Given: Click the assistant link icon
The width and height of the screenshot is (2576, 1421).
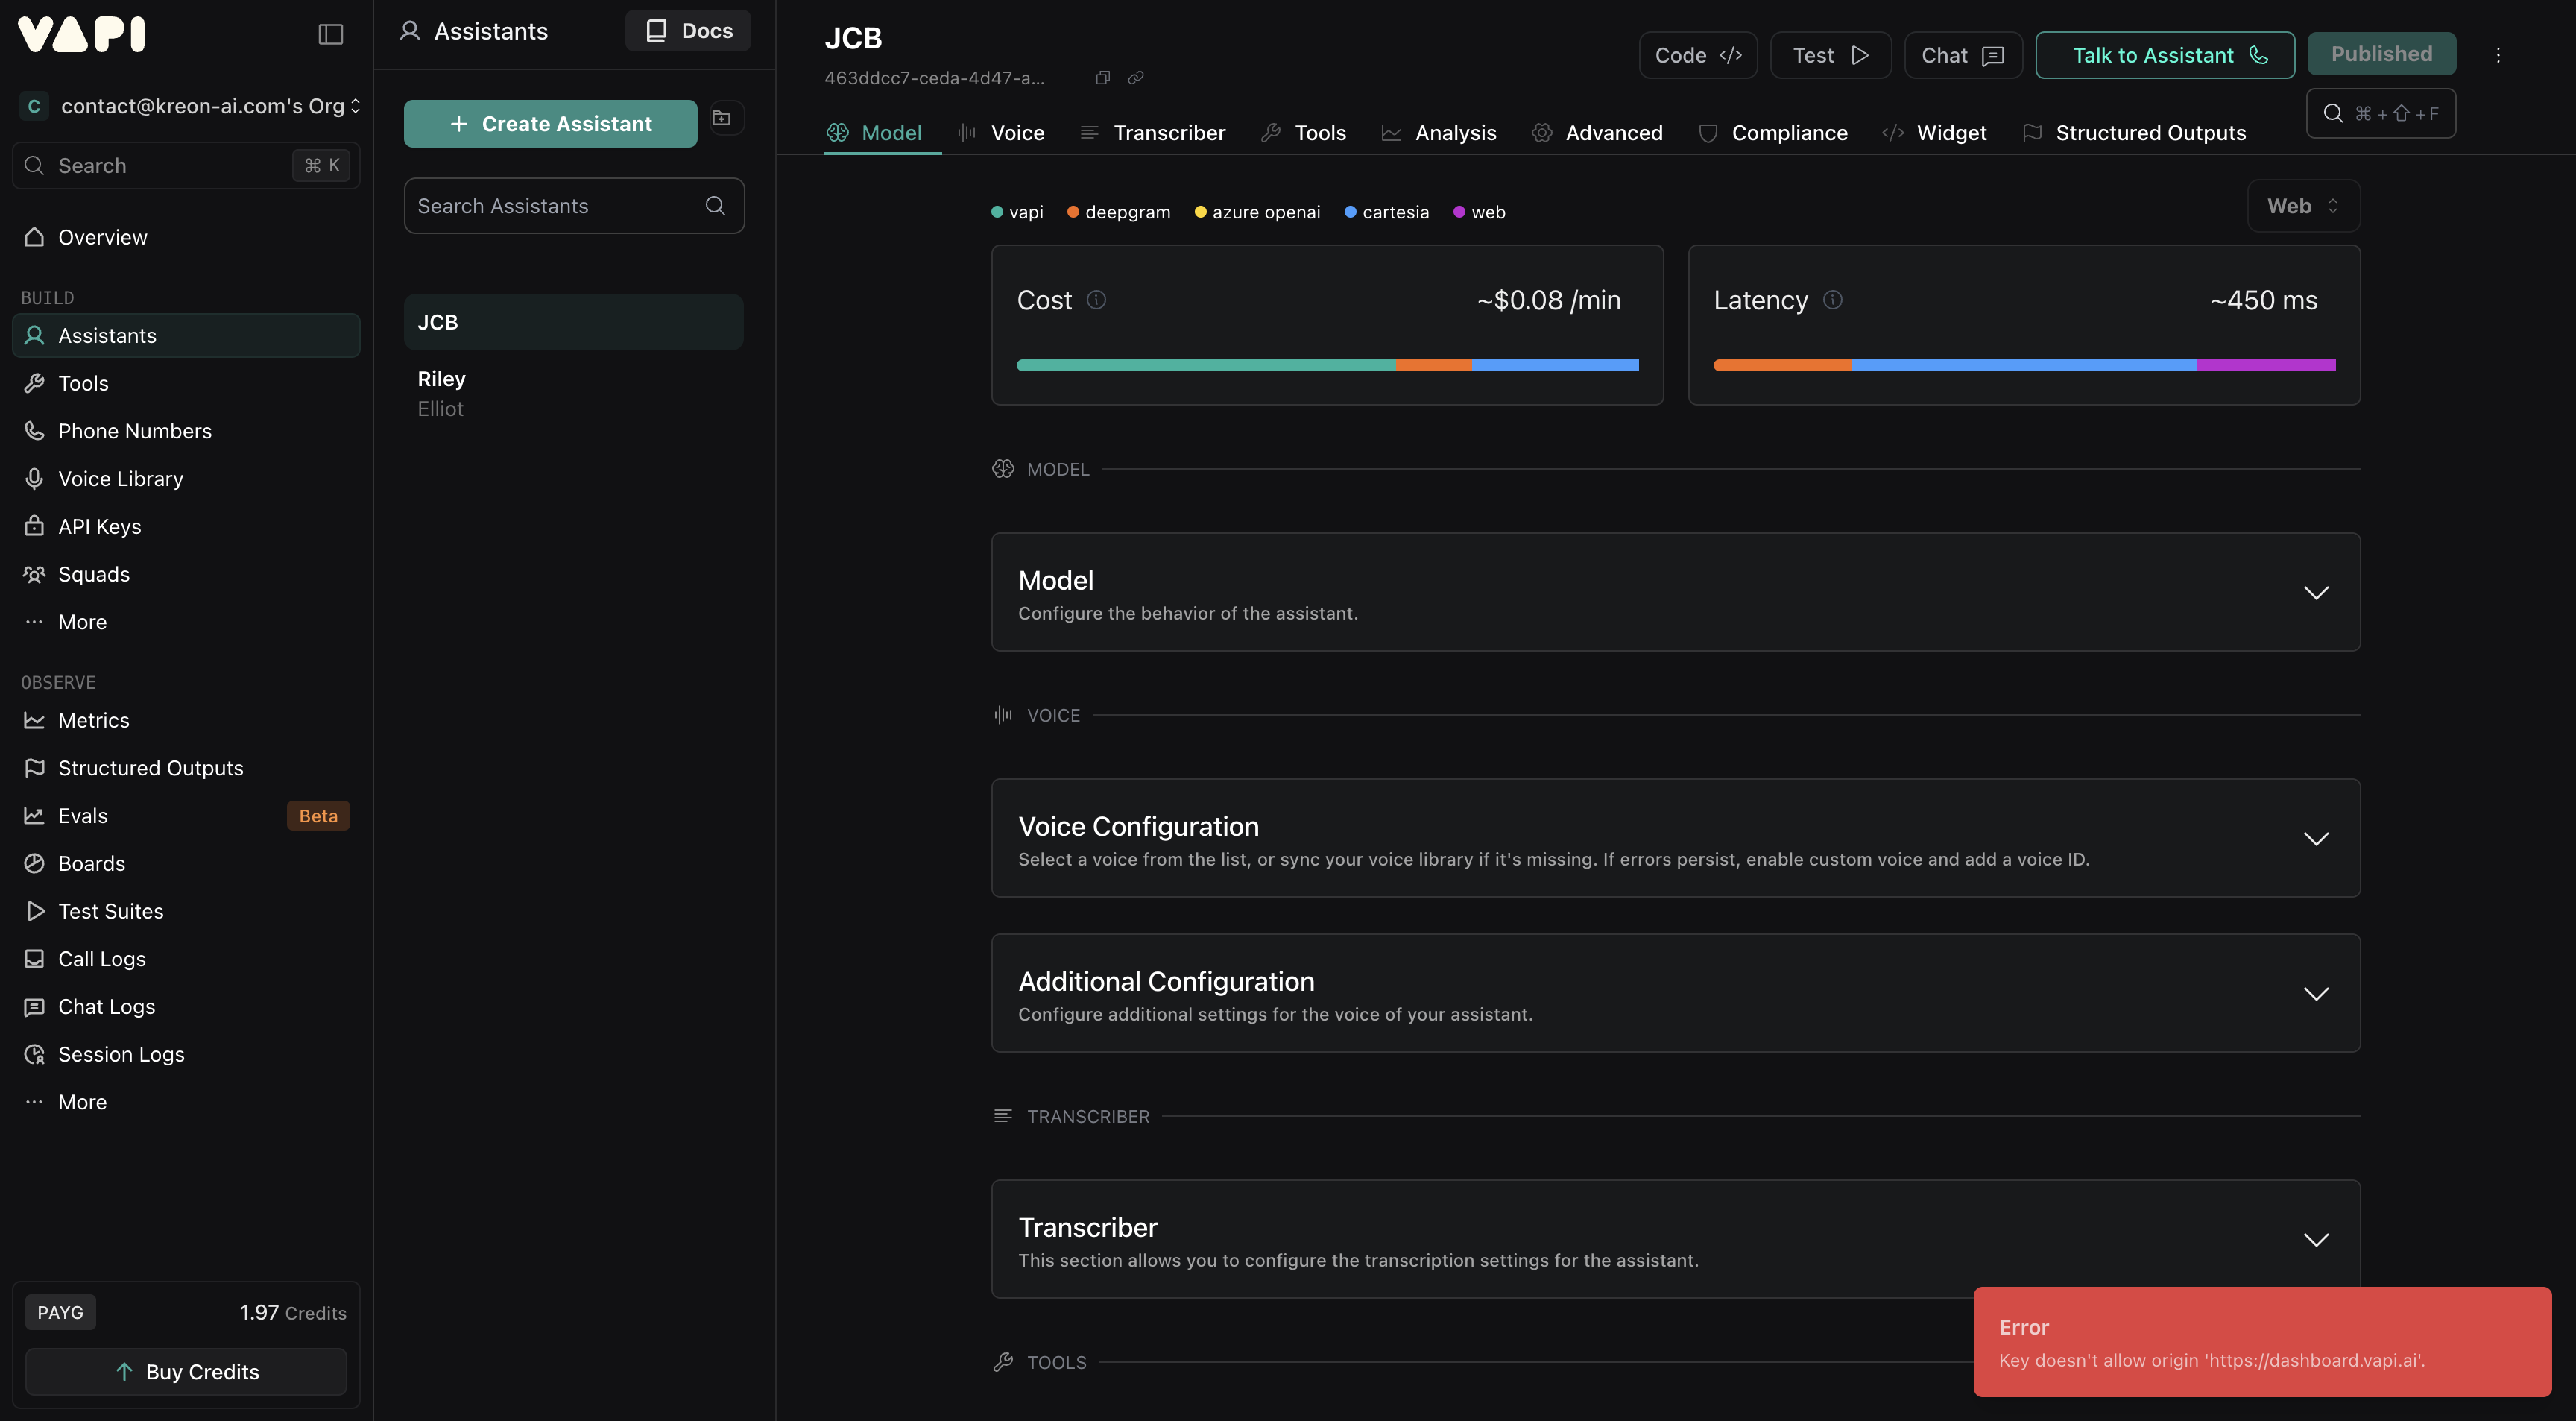Looking at the screenshot, I should pyautogui.click(x=1136, y=78).
